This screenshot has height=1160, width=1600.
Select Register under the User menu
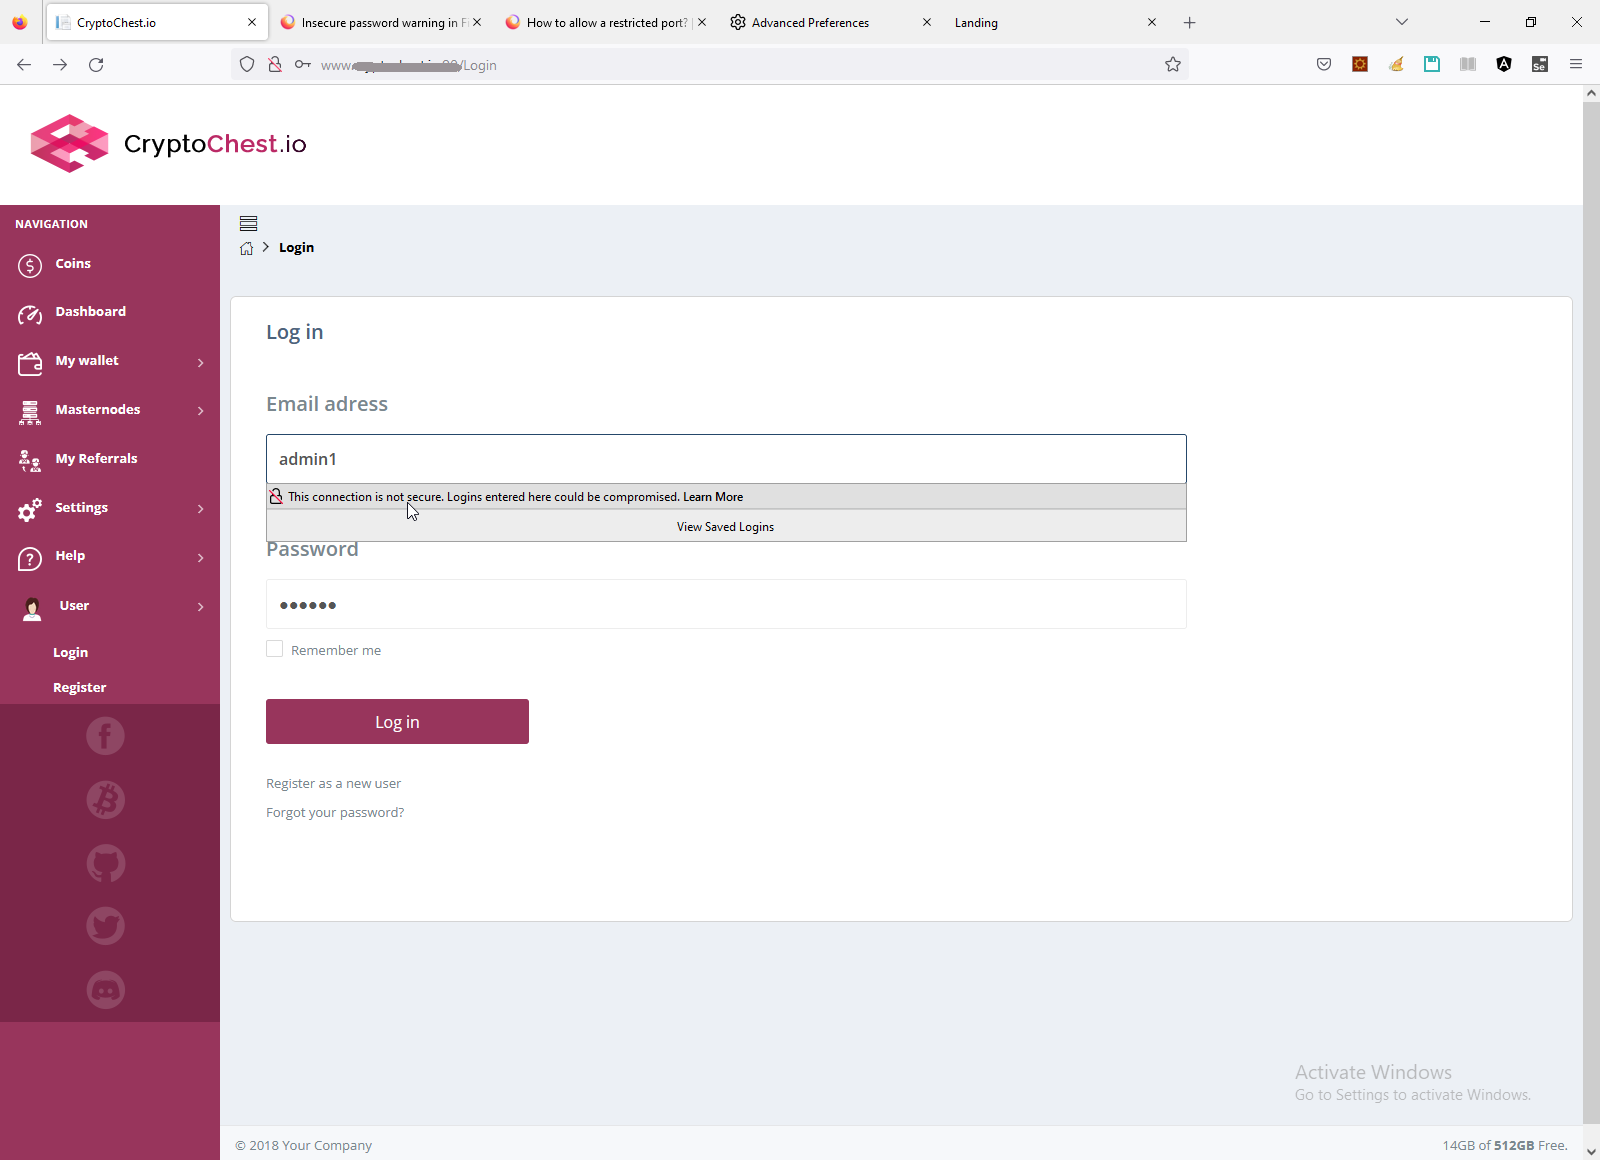79,688
